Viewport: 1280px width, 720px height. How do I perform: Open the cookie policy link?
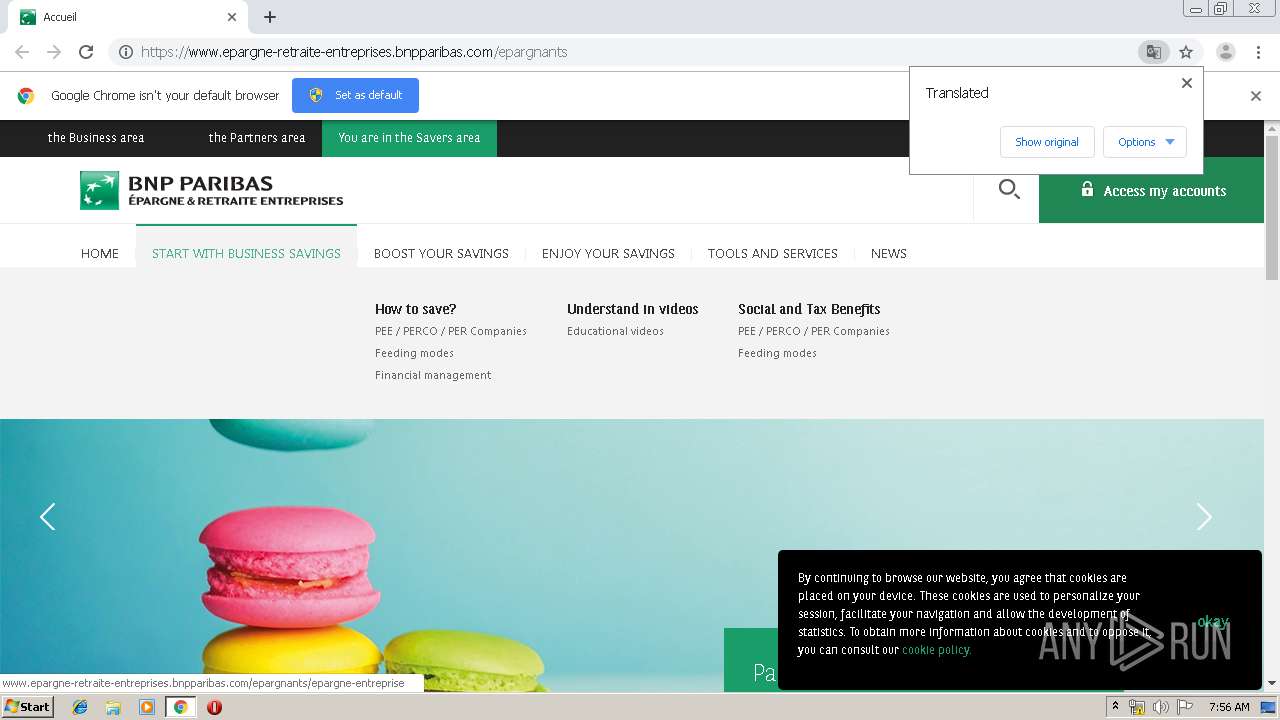pyautogui.click(x=936, y=650)
